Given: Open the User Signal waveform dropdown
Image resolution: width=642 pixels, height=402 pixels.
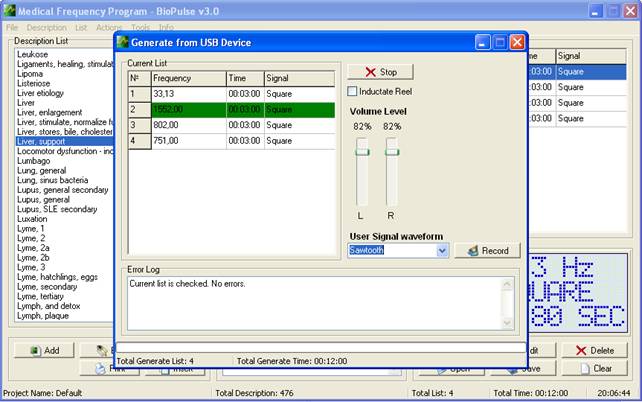Looking at the screenshot, I should pyautogui.click(x=442, y=250).
